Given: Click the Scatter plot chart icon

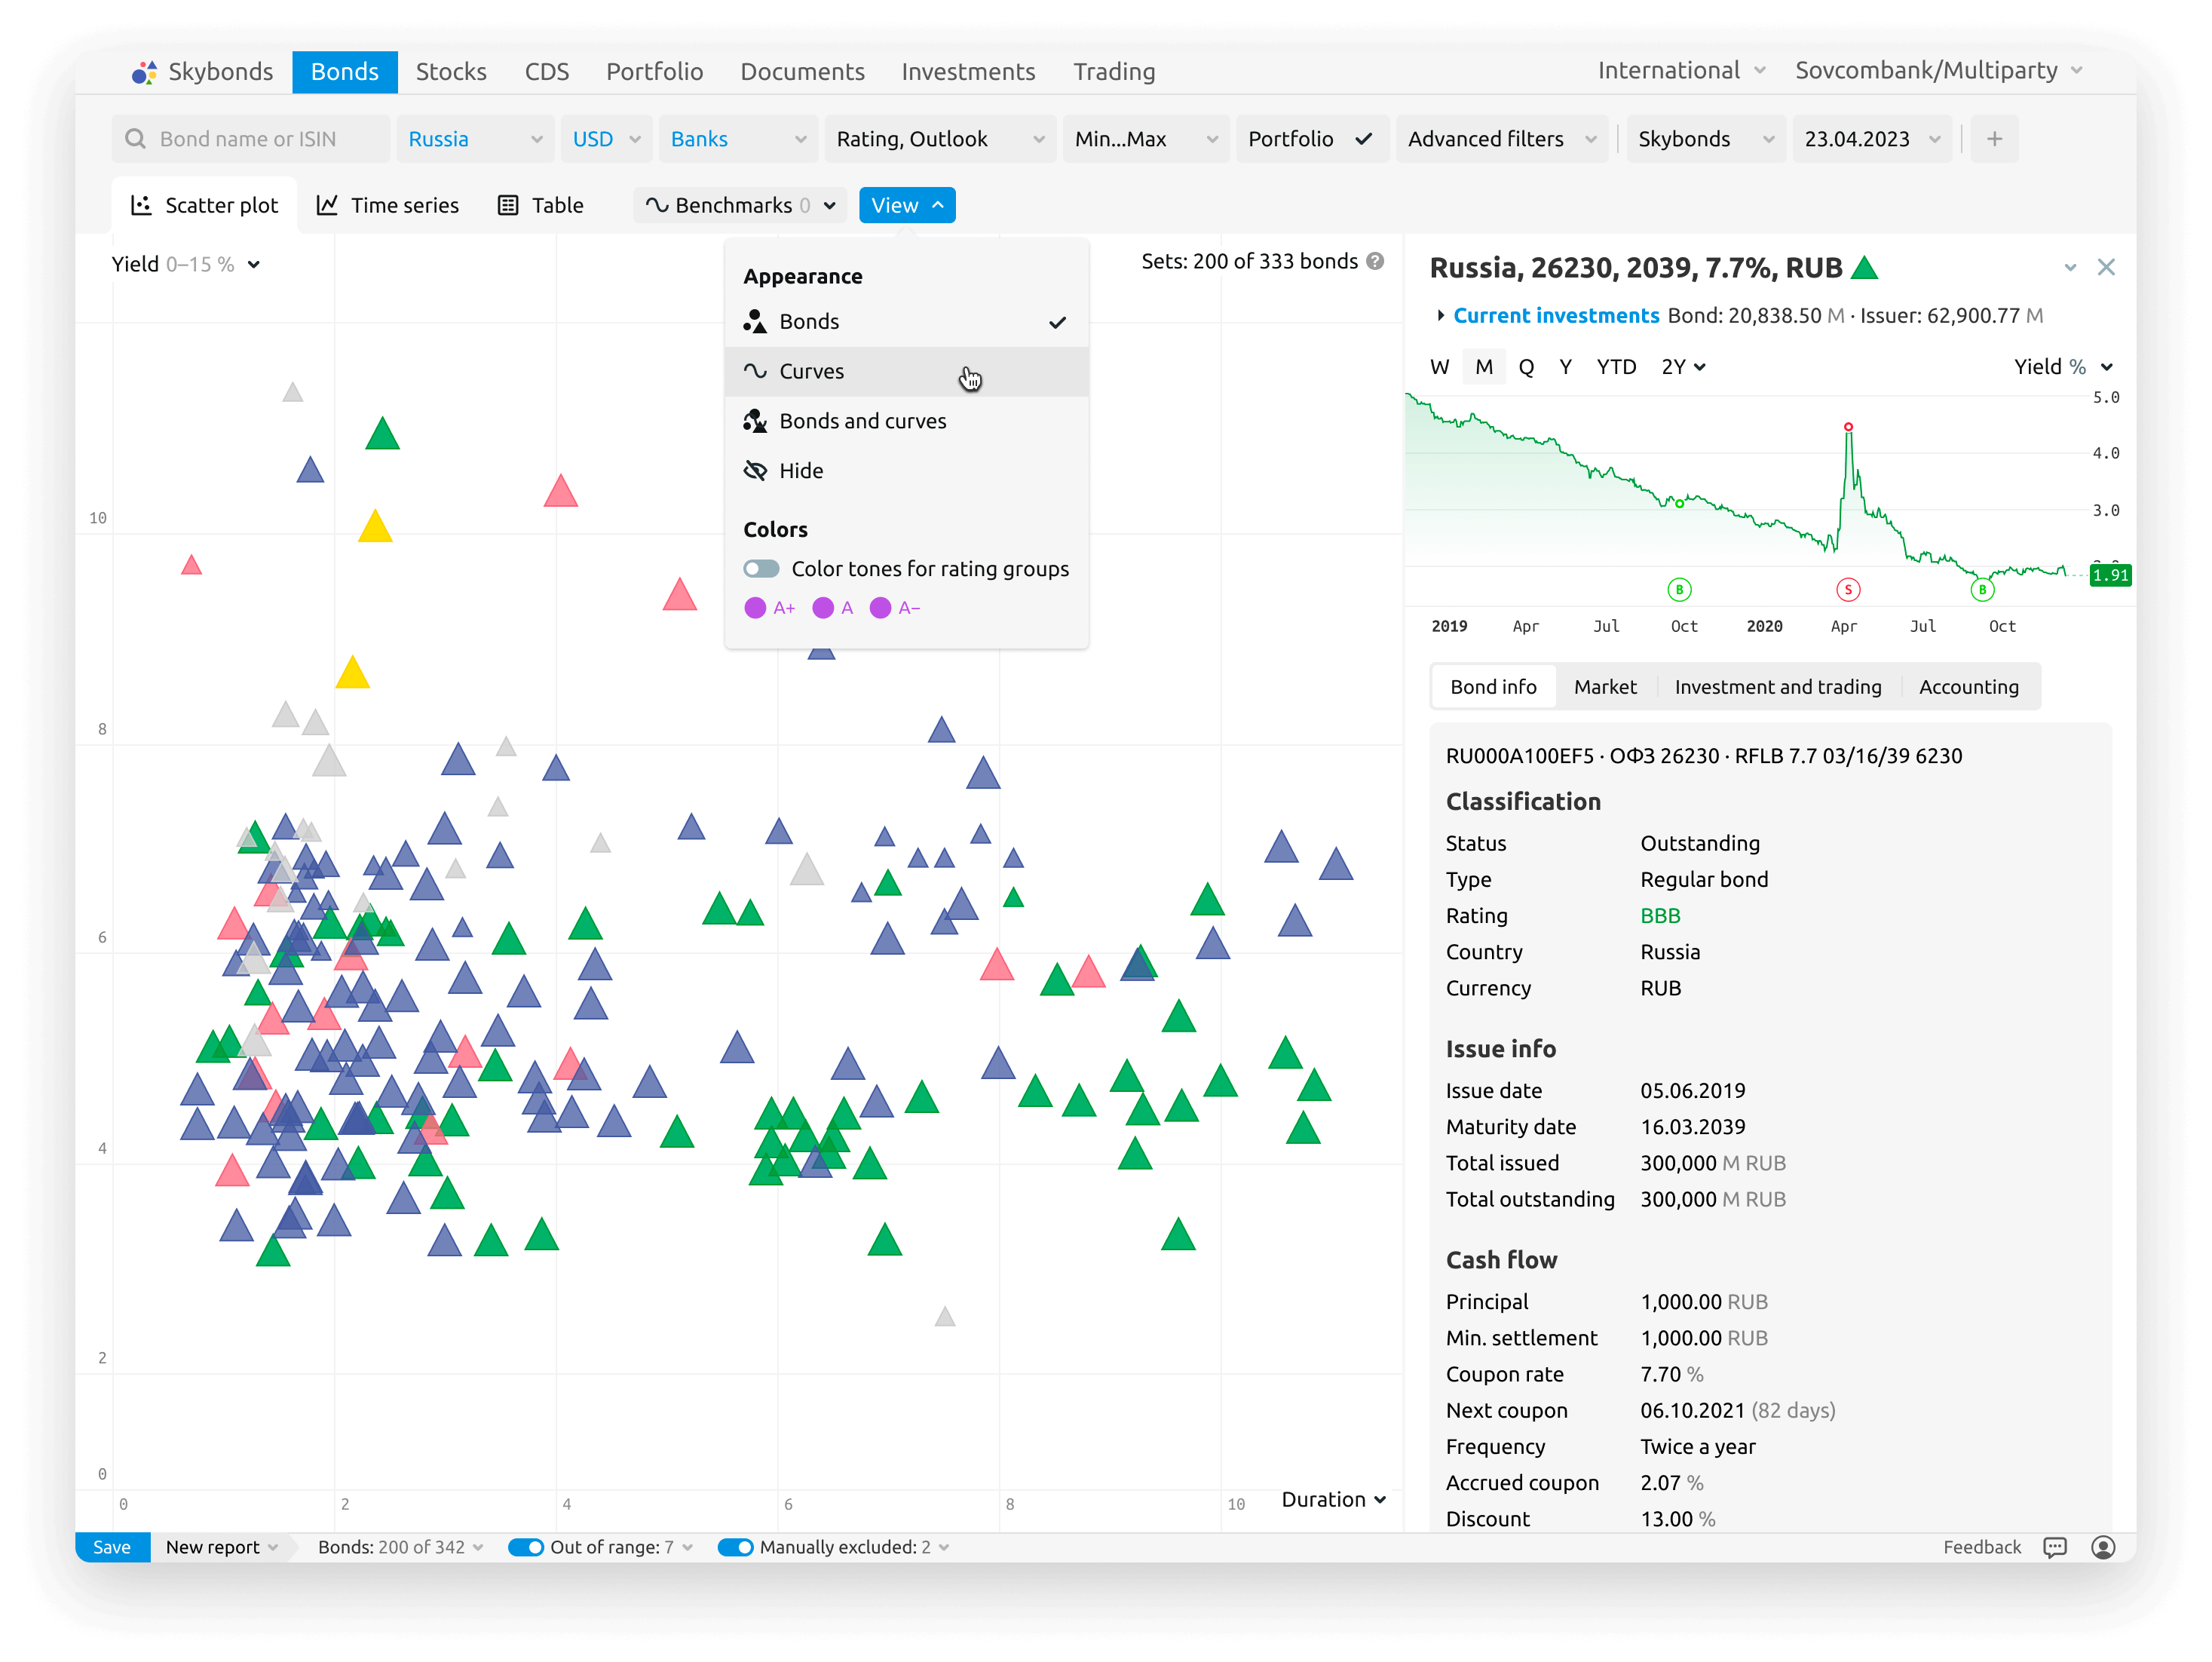Looking at the screenshot, I should coord(141,205).
